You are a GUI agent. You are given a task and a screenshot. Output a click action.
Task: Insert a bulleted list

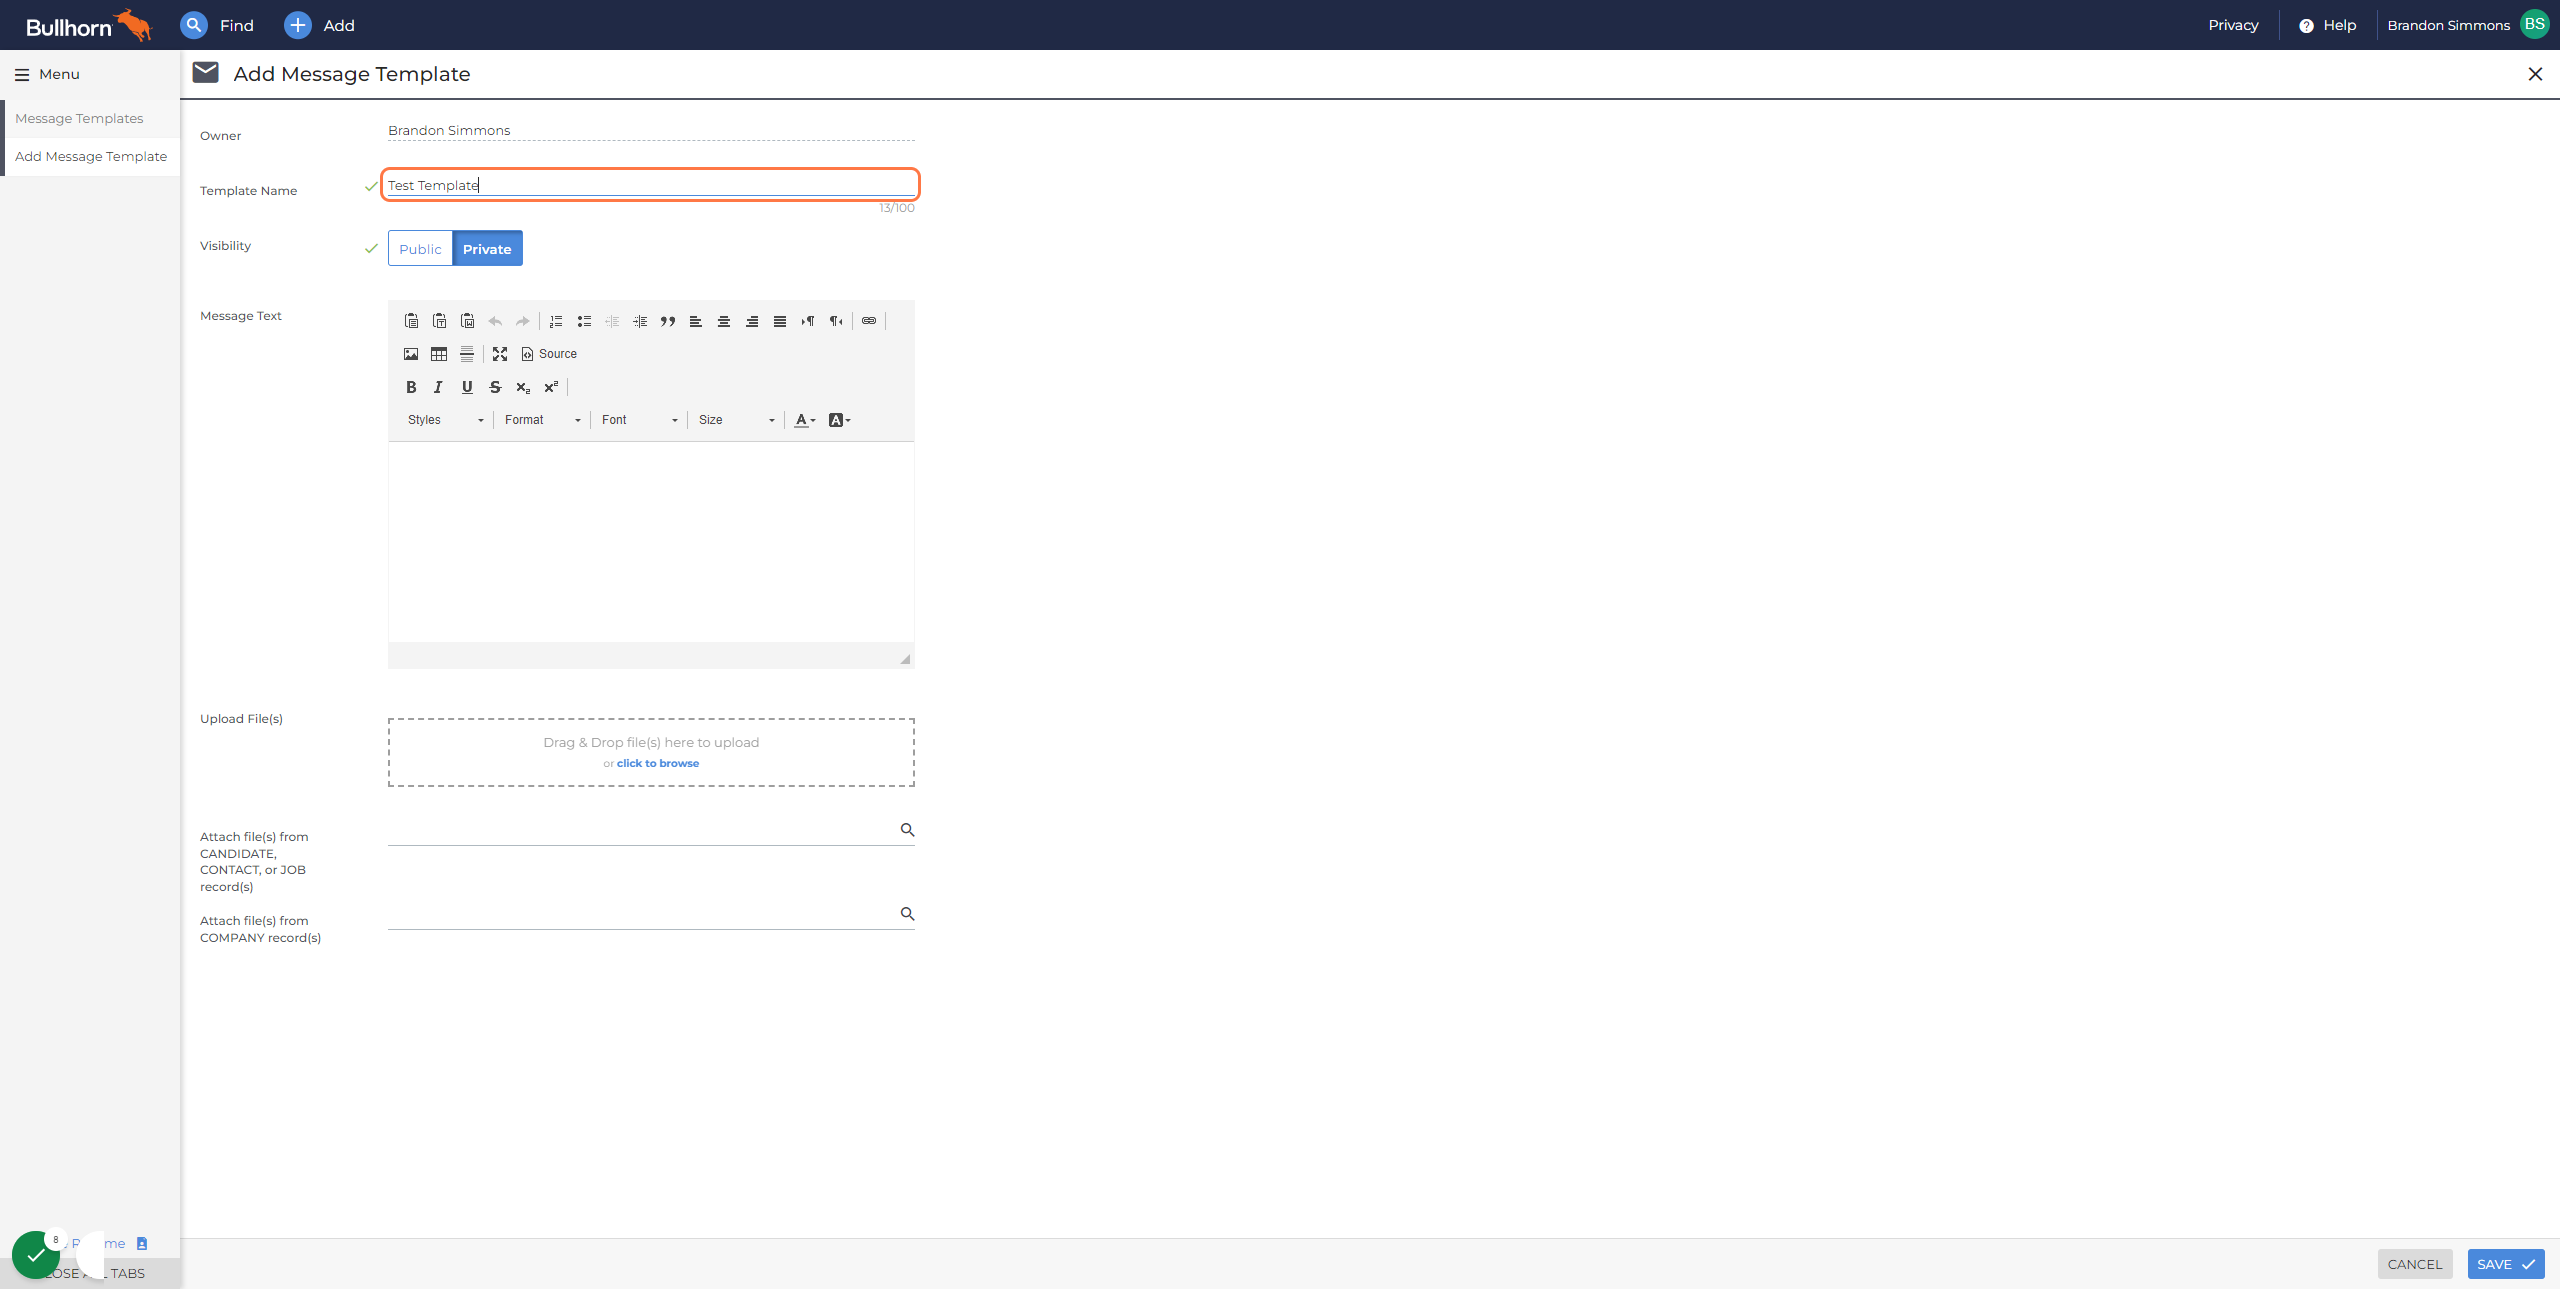coord(584,321)
